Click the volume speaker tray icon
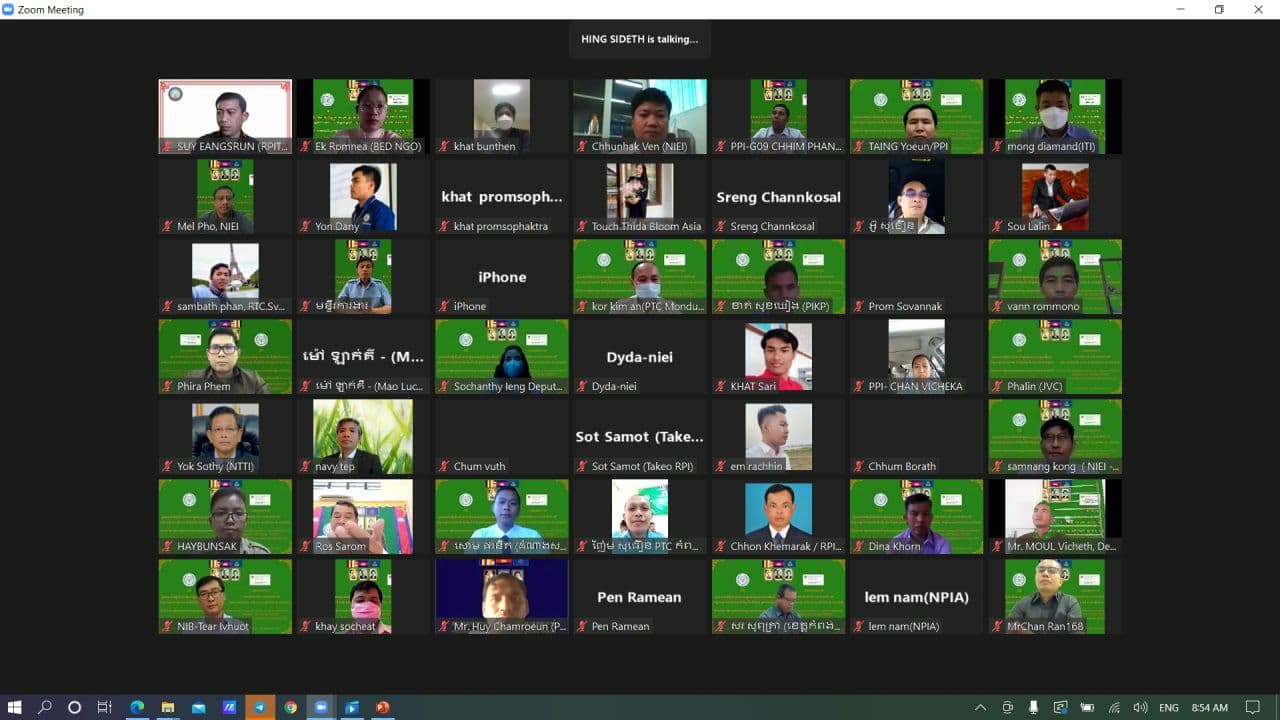 1140,707
